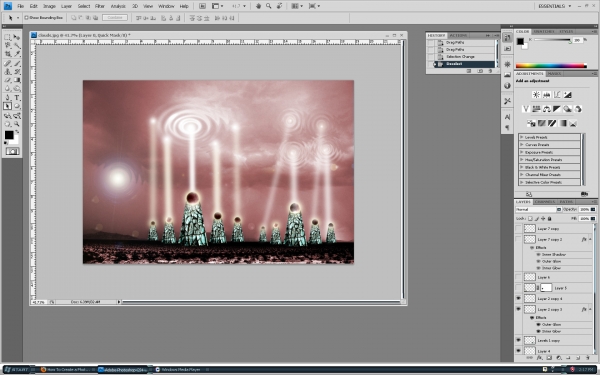Add a Photo Filter adjustment
The image size is (600, 375).
[x=567, y=109]
